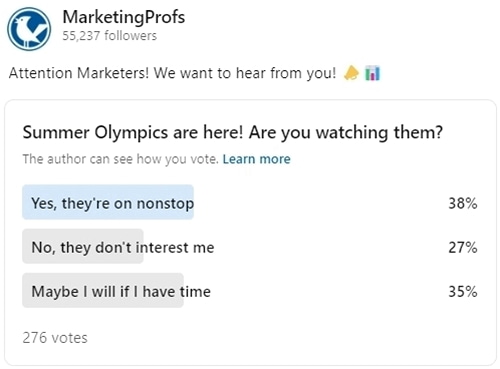This screenshot has height=369, width=500.
Task: View the 55,237 followers count
Action: pyautogui.click(x=109, y=35)
